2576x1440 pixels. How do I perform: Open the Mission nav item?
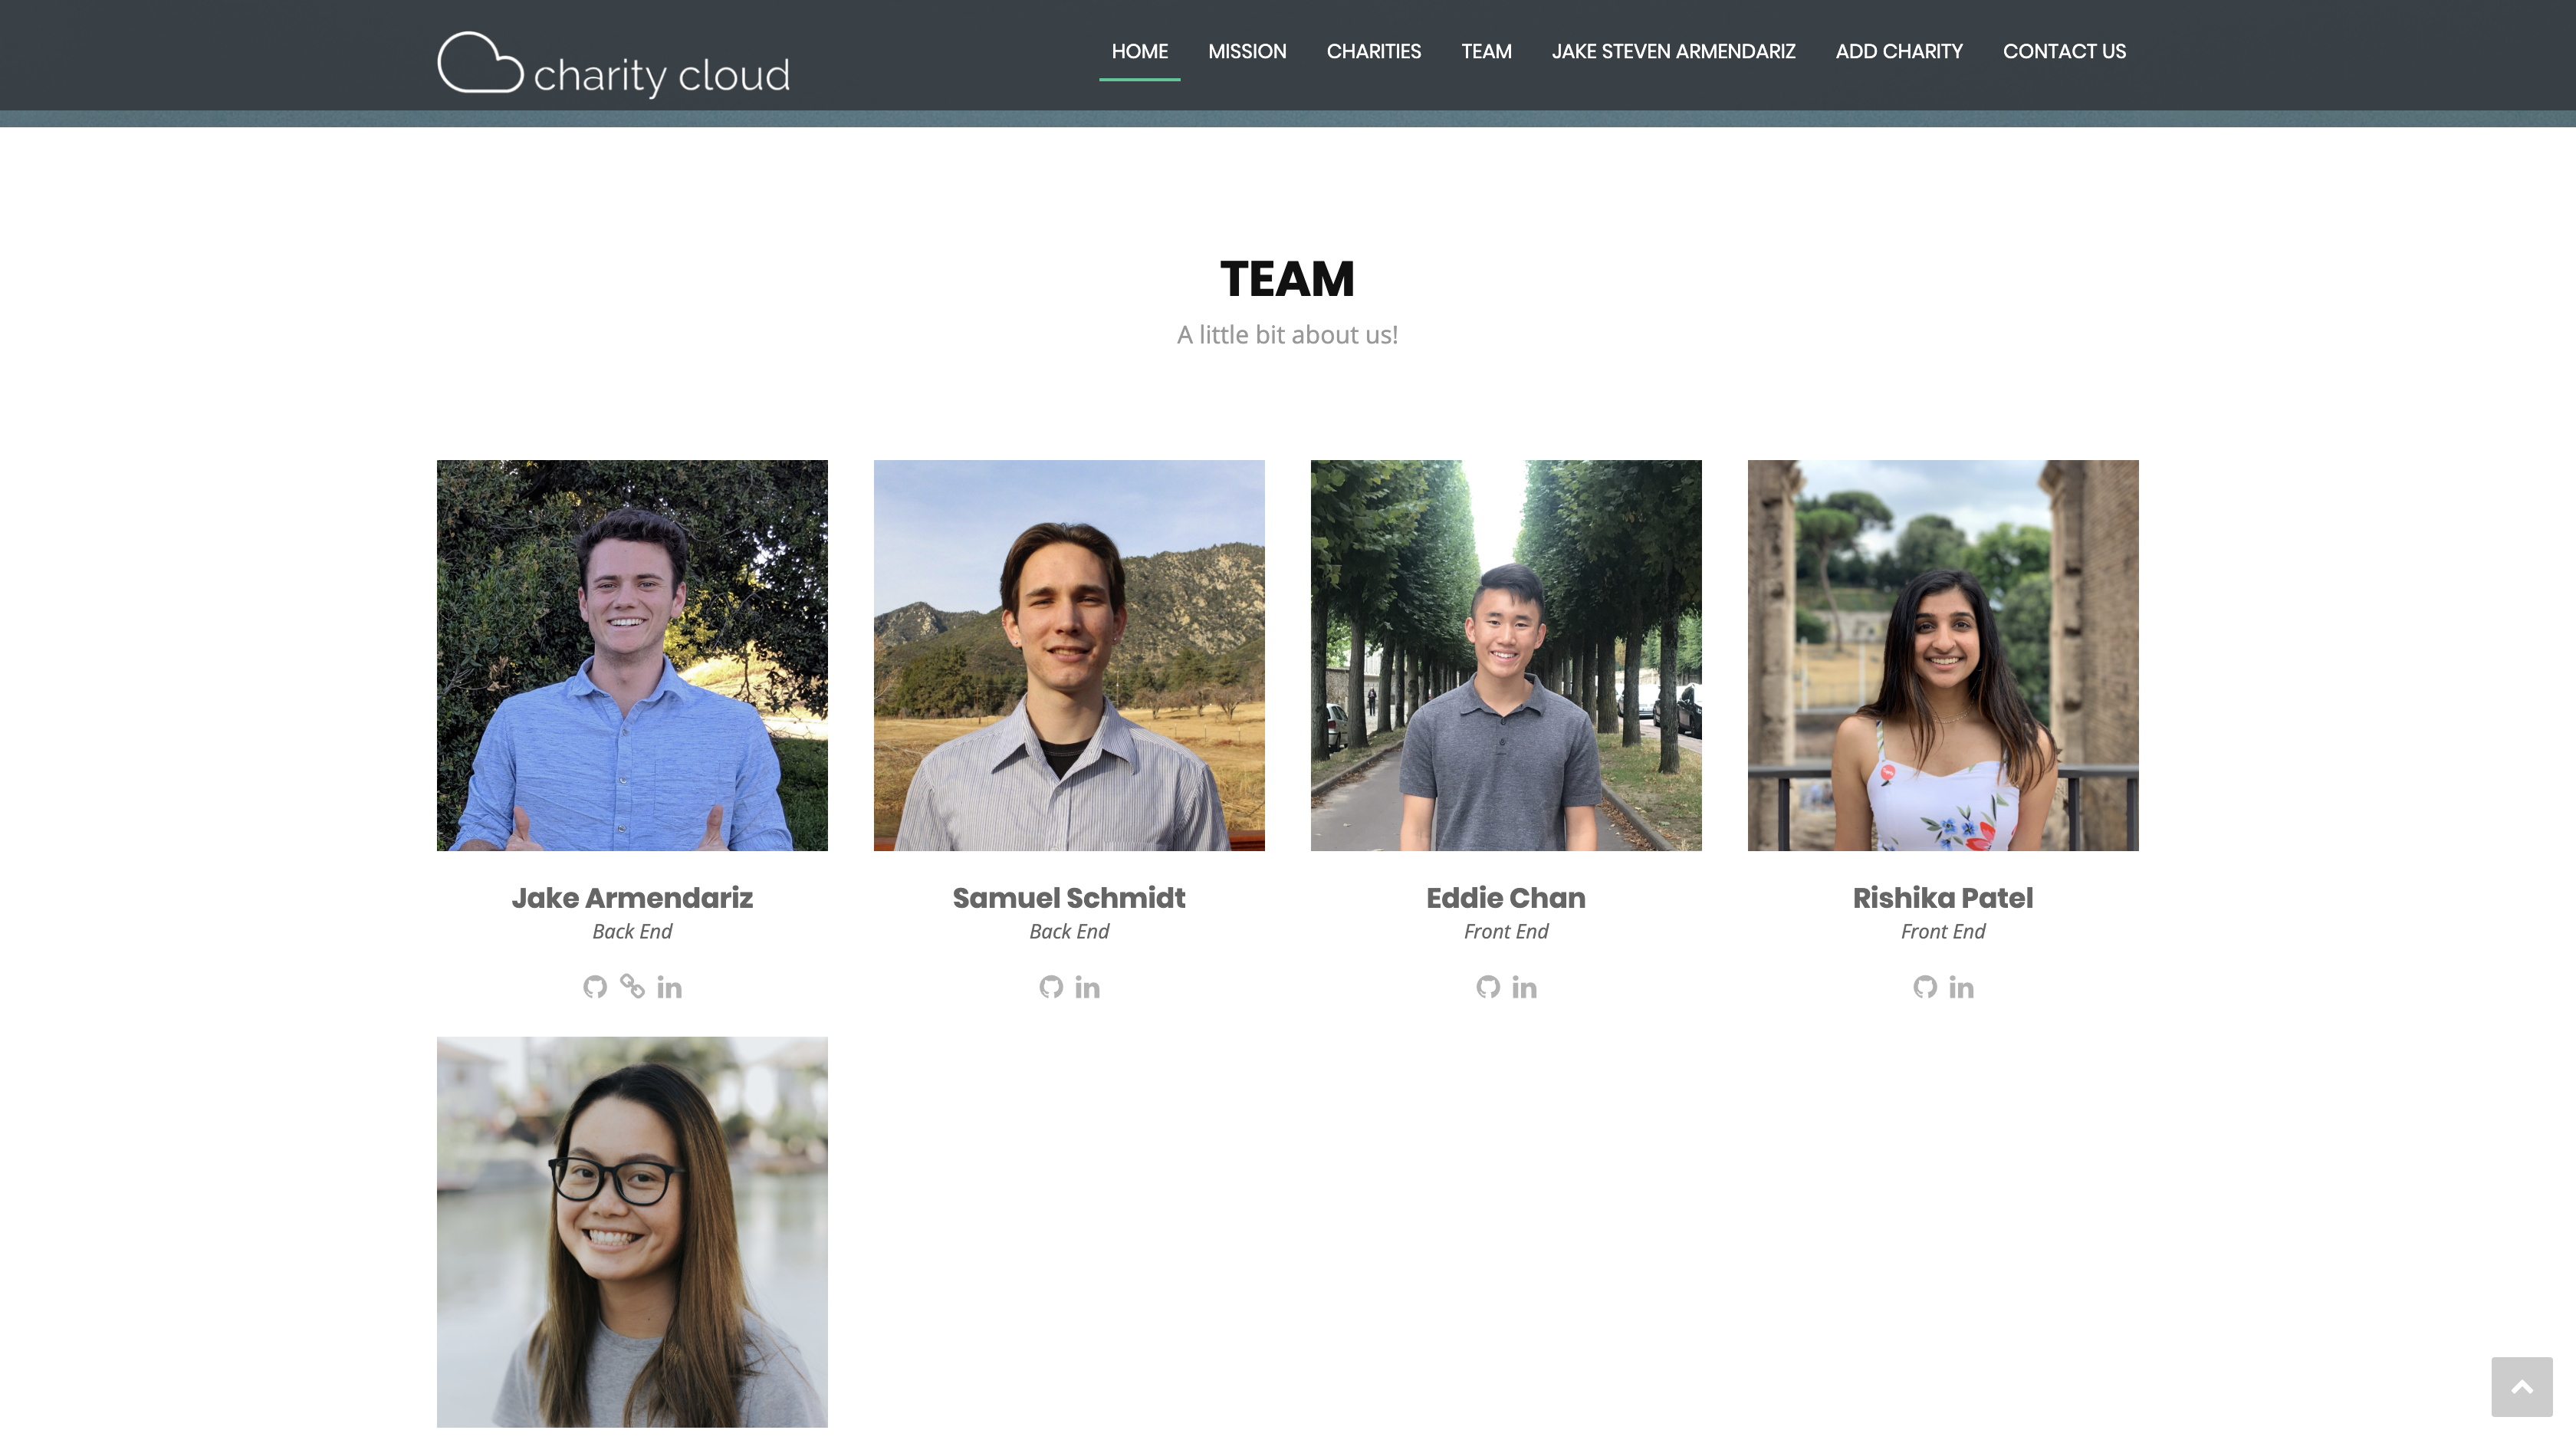click(x=1247, y=51)
